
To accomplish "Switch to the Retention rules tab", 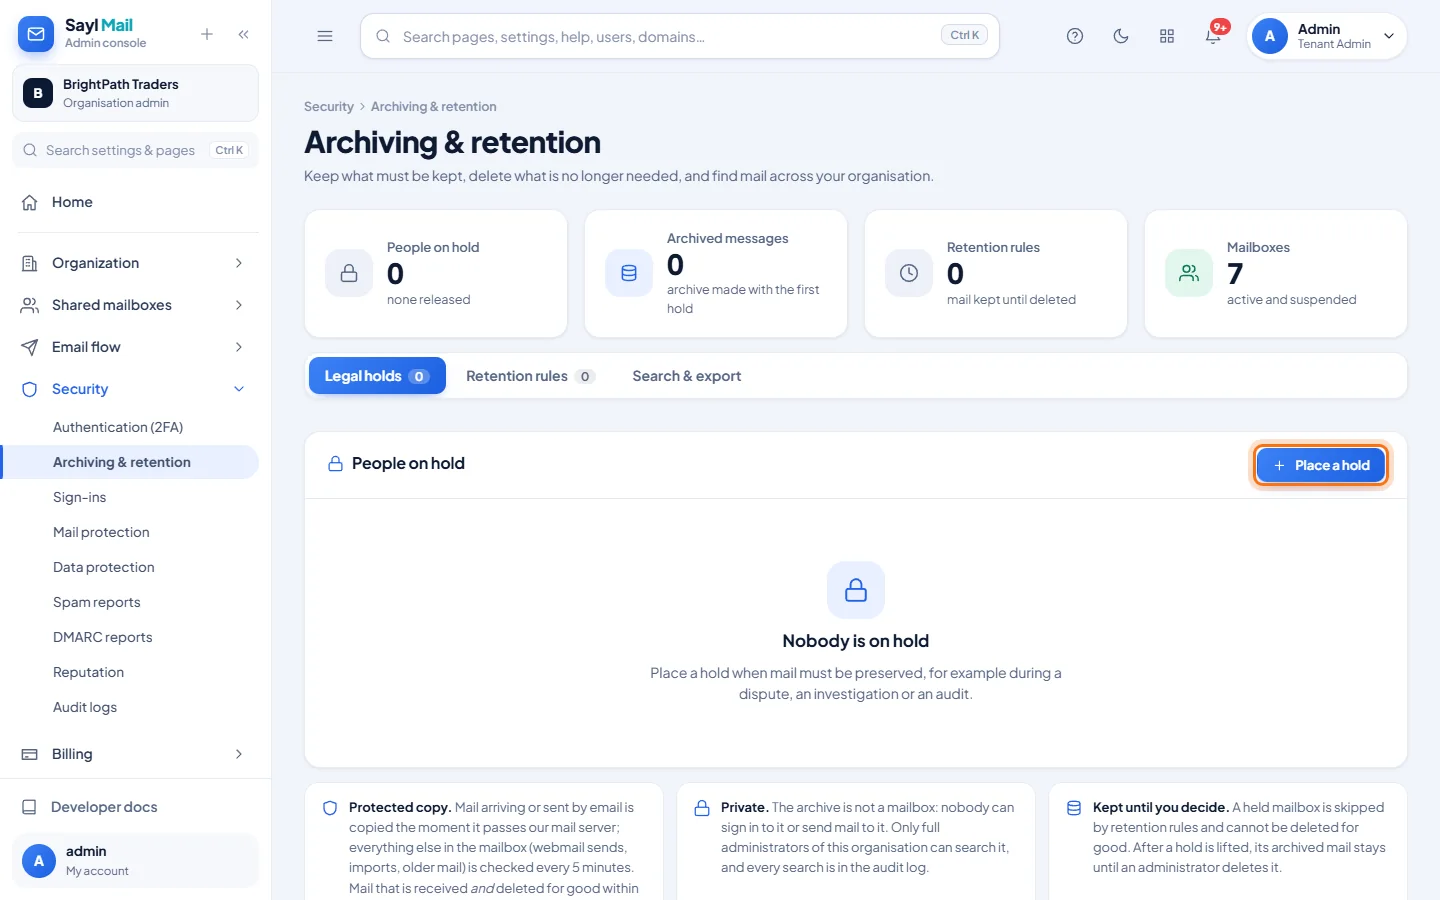I will click(x=530, y=376).
